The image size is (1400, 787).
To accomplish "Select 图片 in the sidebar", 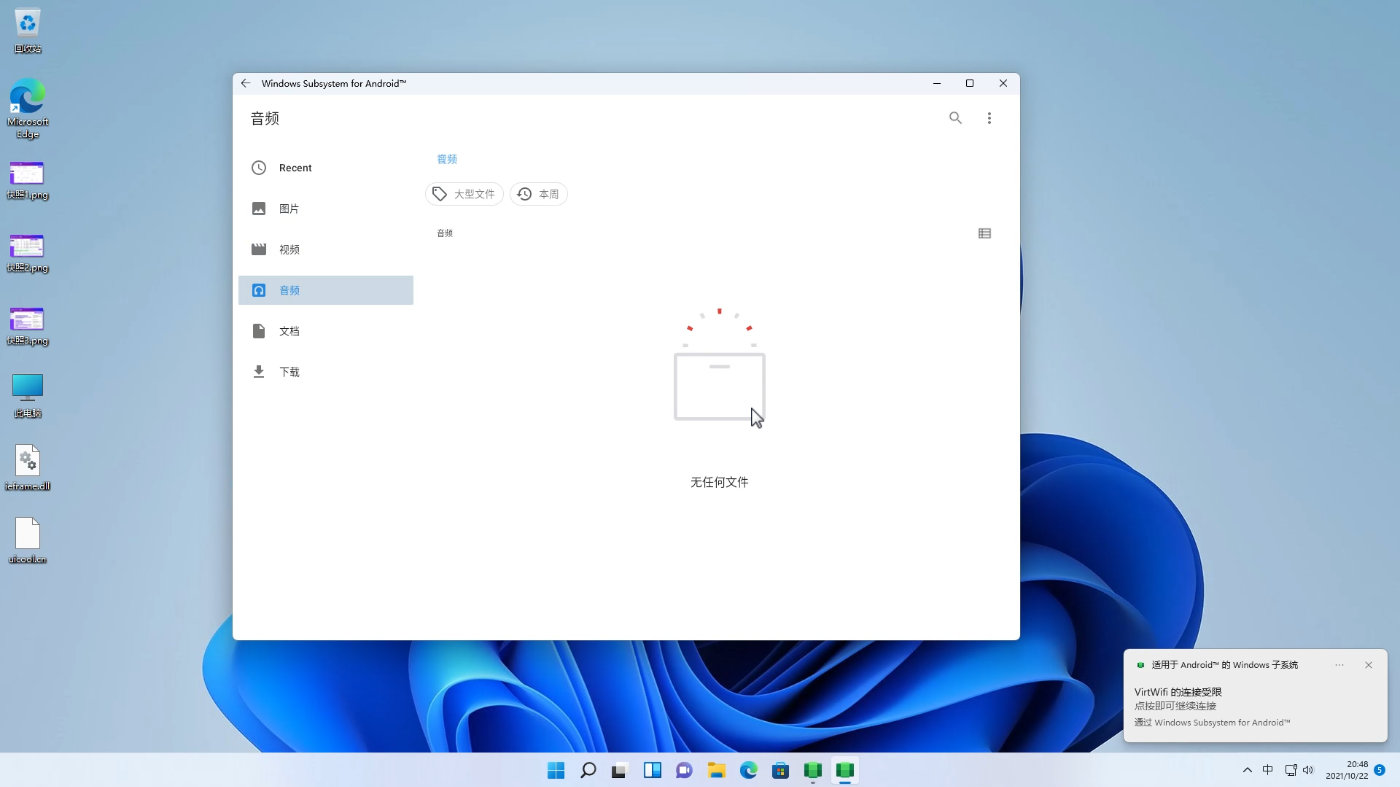I will [325, 209].
